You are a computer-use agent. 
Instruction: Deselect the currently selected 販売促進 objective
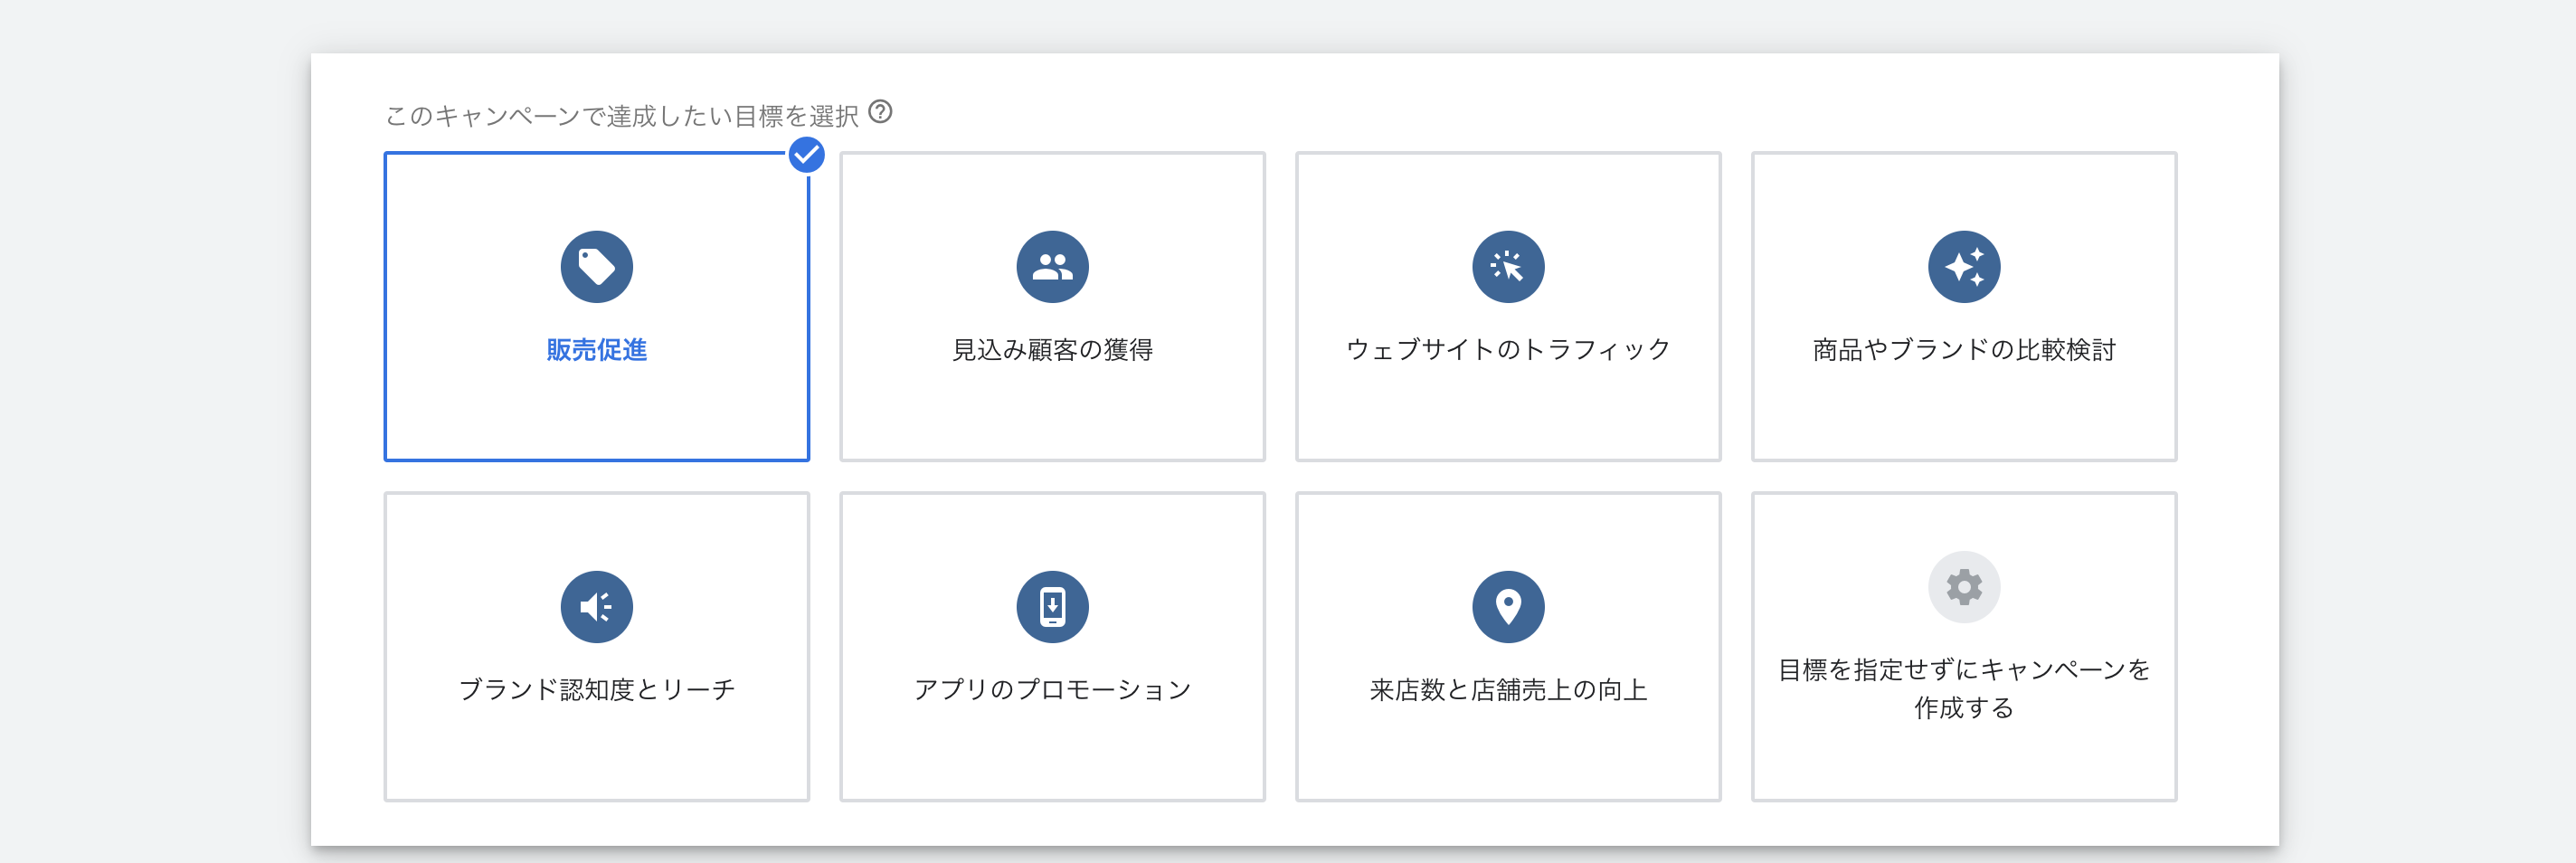[x=596, y=306]
